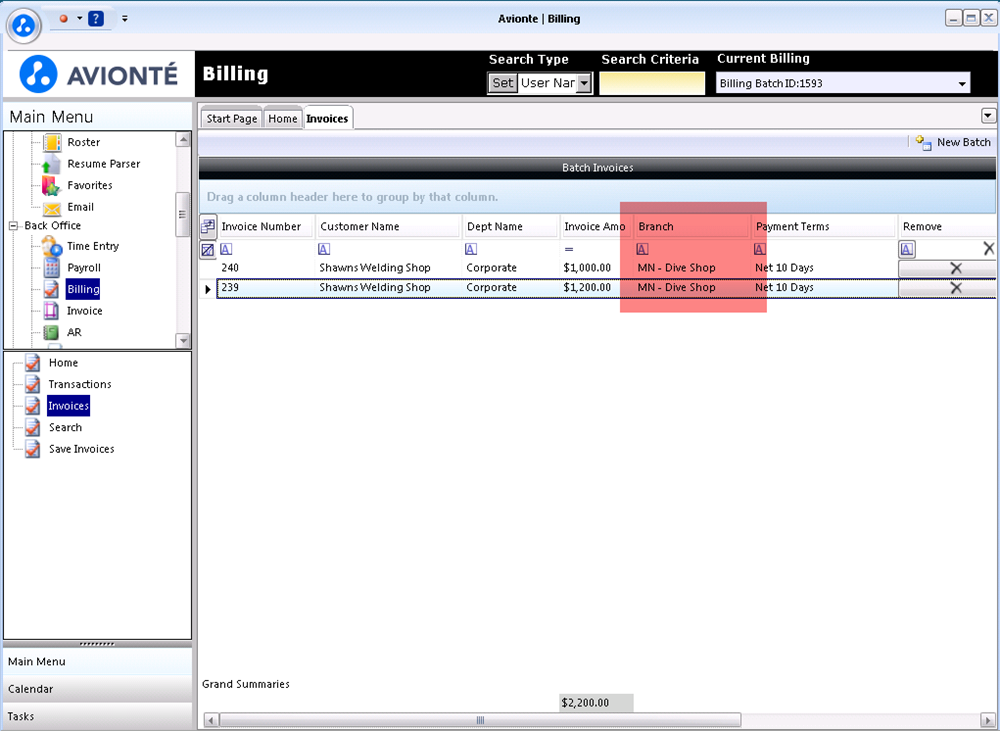Click the horizontal scrollbar right arrow
This screenshot has height=731, width=1000.
(x=987, y=720)
